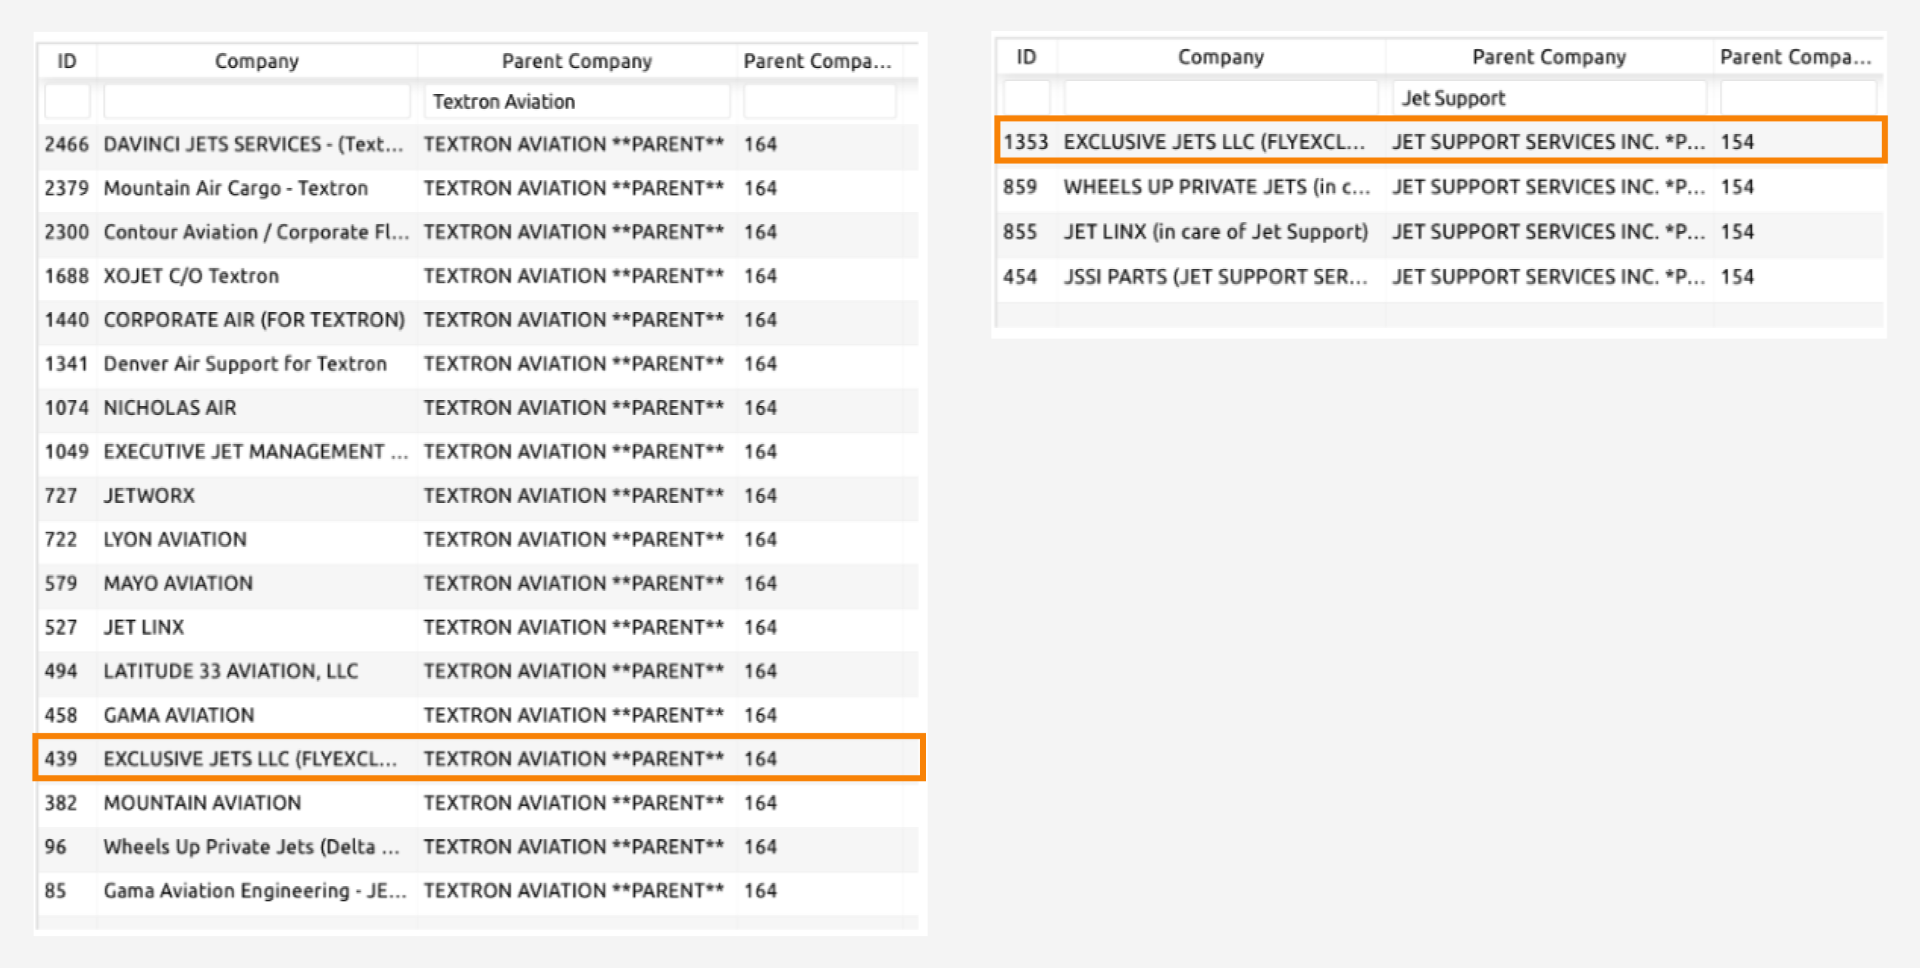Select the XOJET C/O Textron row
This screenshot has width=1920, height=968.
pos(478,276)
